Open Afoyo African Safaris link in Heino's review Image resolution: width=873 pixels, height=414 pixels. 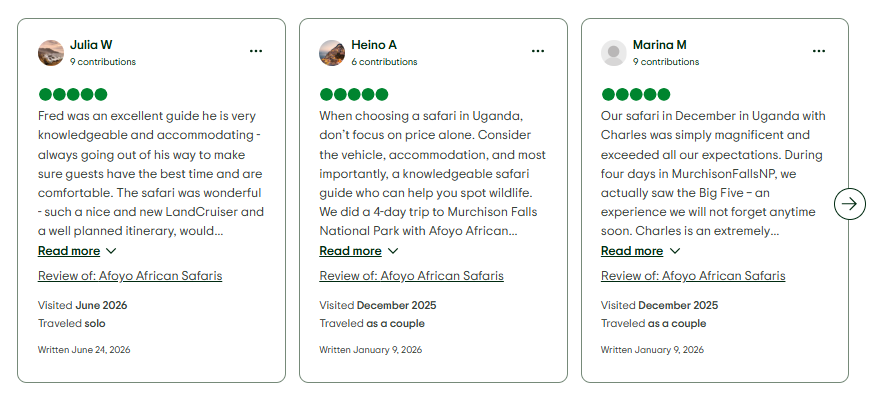click(411, 276)
